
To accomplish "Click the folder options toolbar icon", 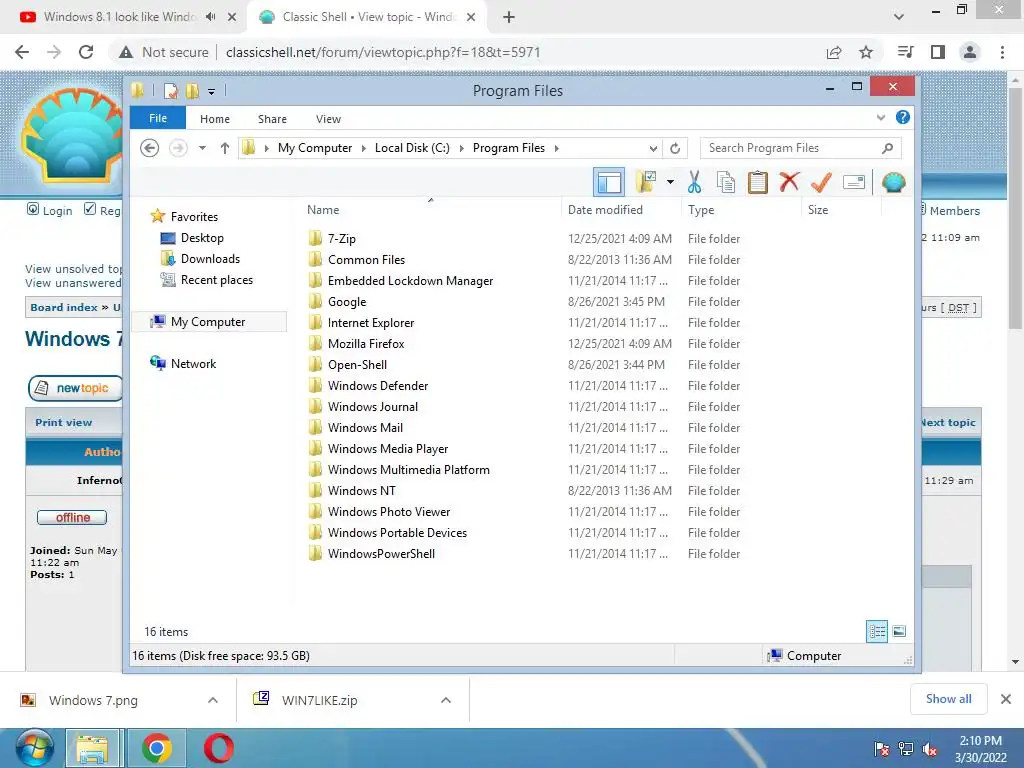I will click(646, 182).
